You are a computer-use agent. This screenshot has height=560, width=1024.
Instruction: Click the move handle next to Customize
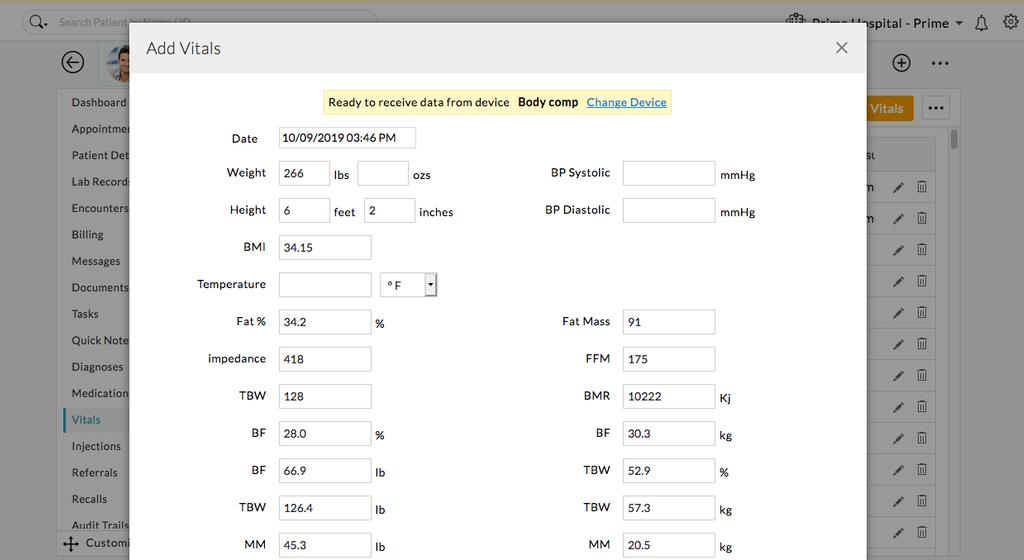click(x=71, y=543)
